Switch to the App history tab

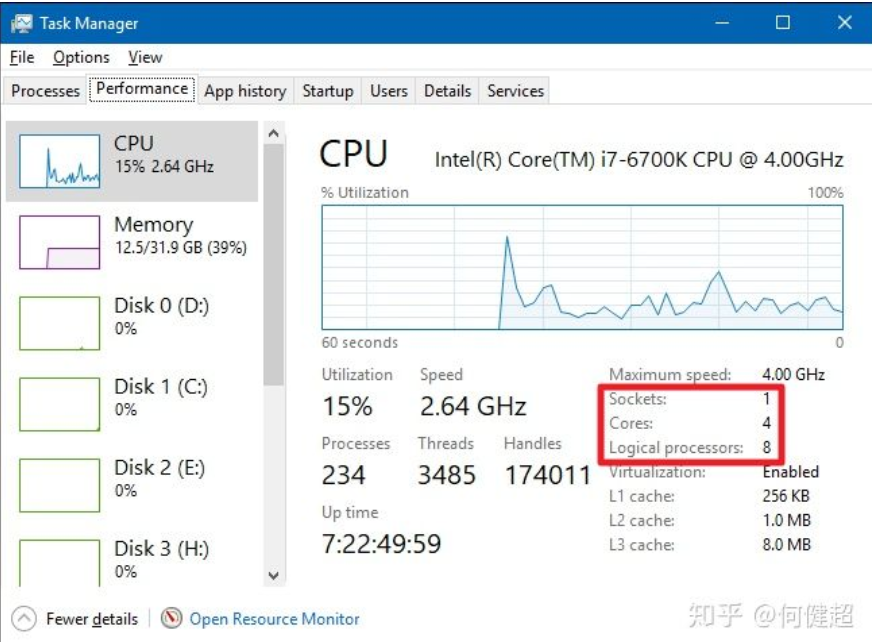pyautogui.click(x=245, y=90)
